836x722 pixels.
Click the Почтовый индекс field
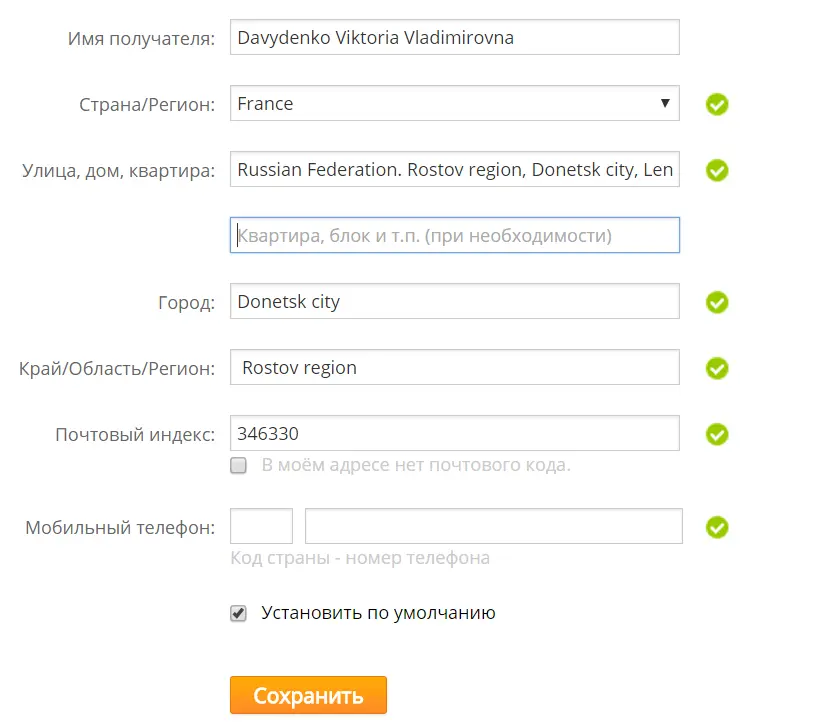point(454,433)
